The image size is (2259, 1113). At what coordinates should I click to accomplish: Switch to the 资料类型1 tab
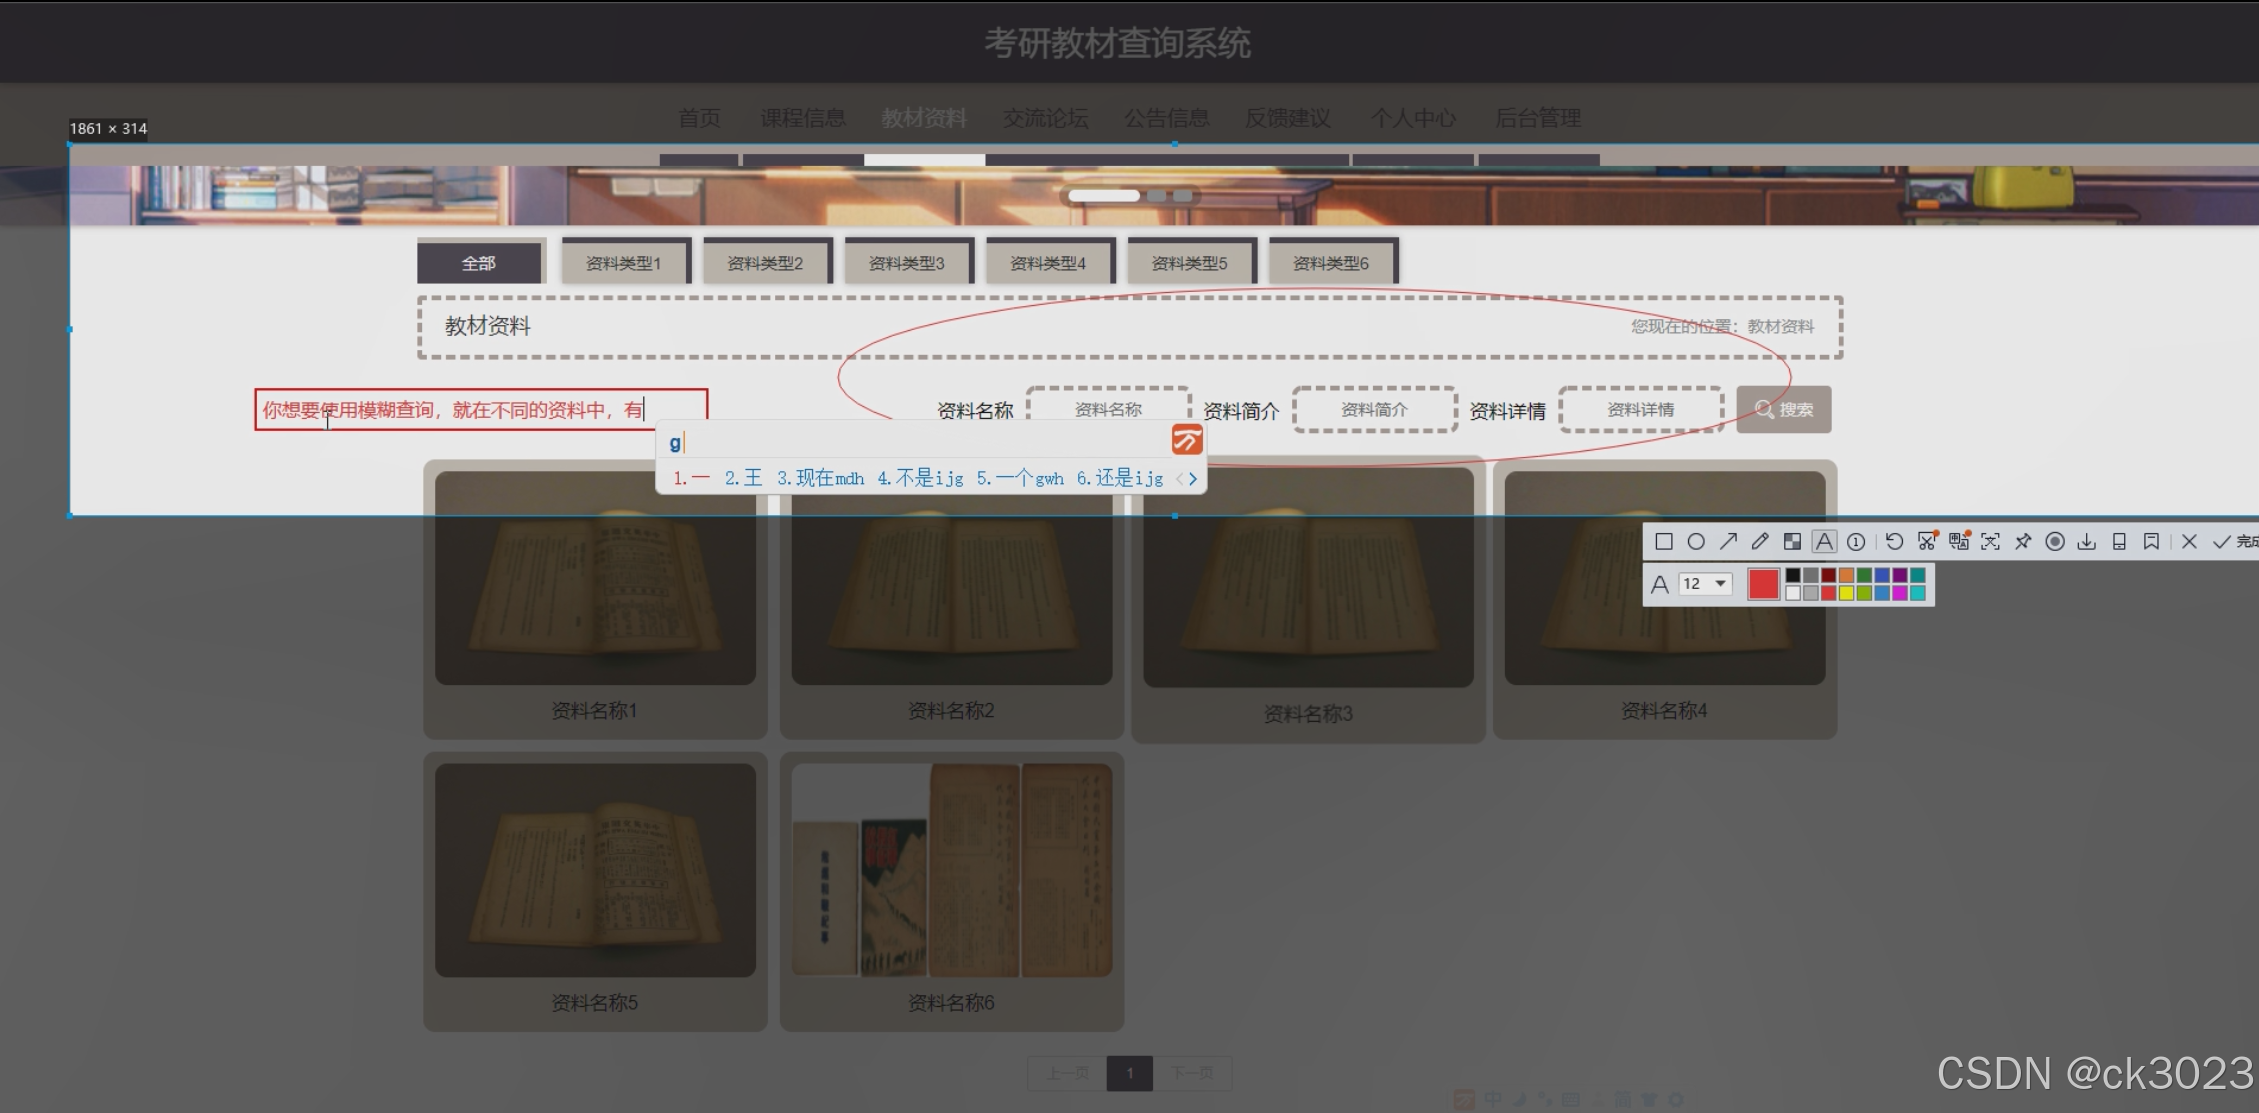click(x=624, y=263)
